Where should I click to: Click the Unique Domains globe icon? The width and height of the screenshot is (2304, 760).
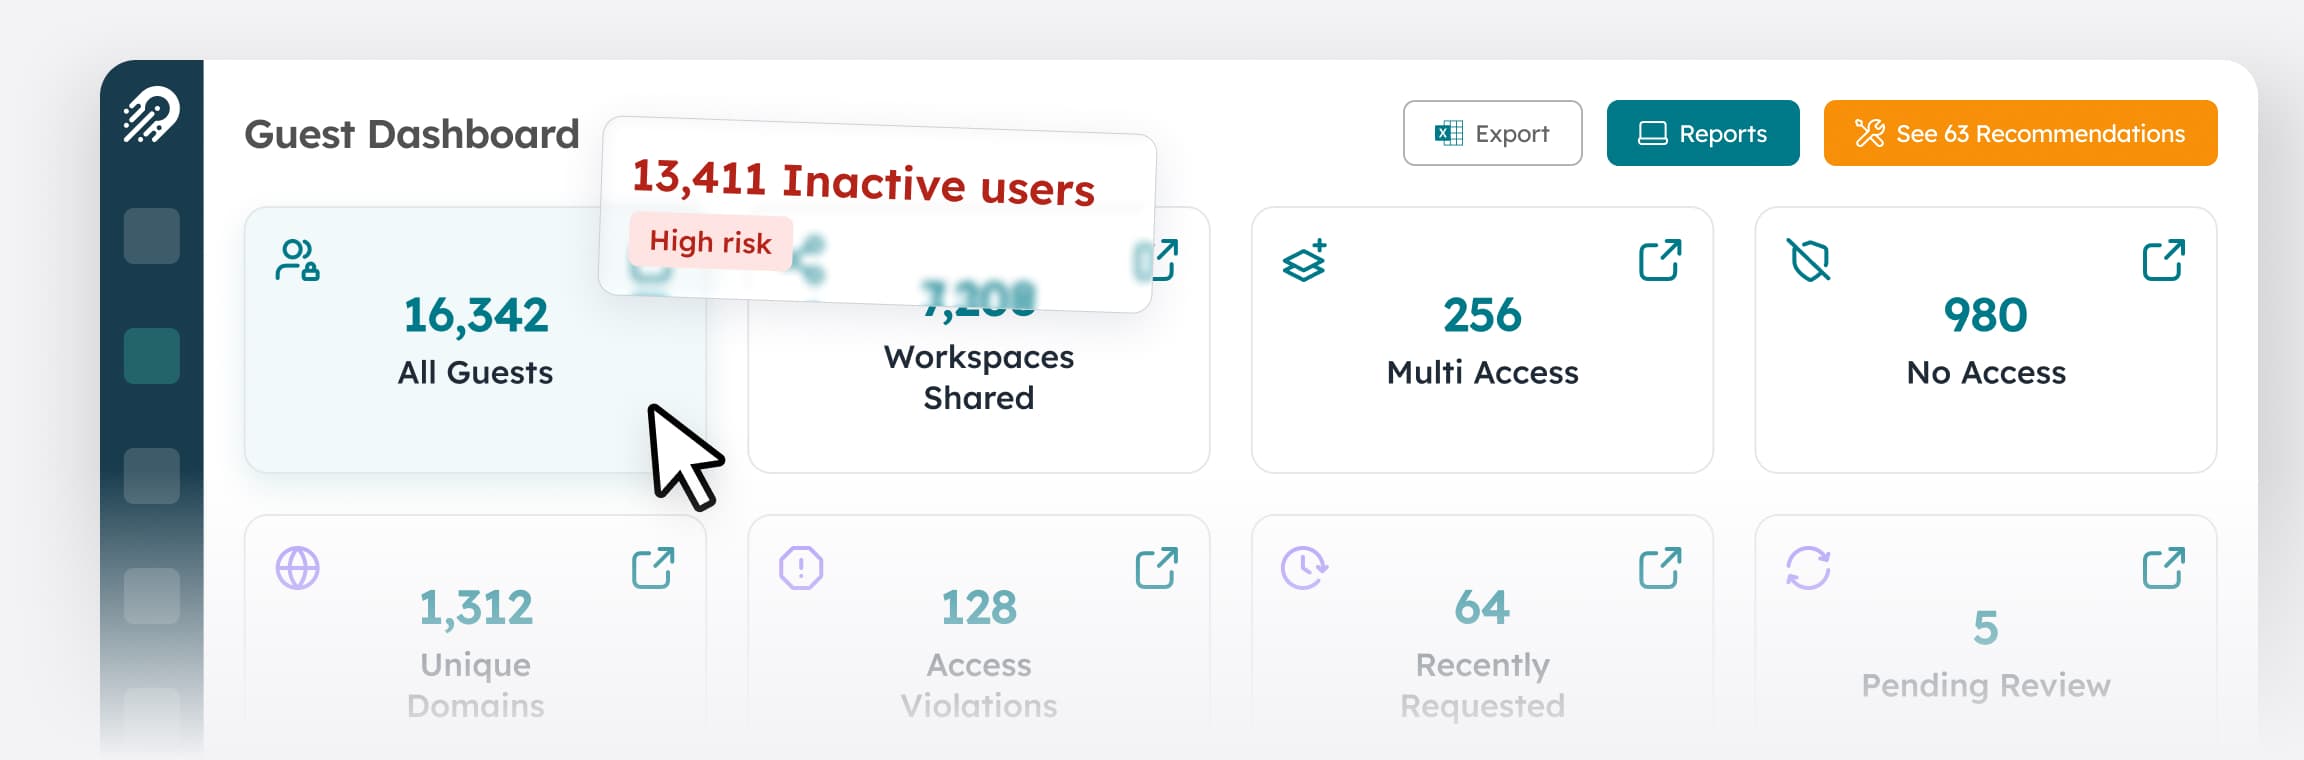pyautogui.click(x=297, y=568)
